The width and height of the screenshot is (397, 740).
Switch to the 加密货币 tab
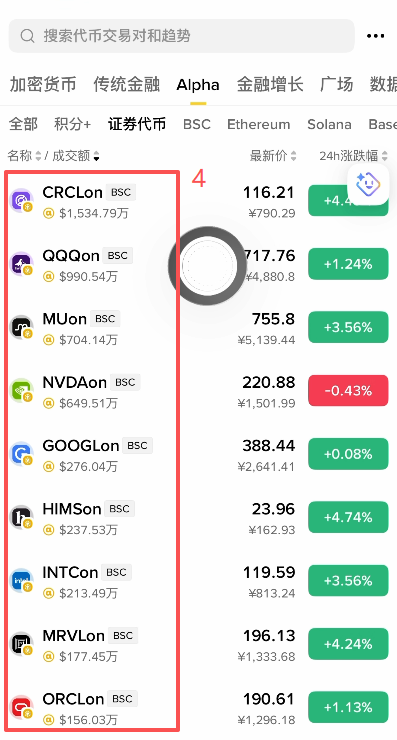(x=43, y=84)
